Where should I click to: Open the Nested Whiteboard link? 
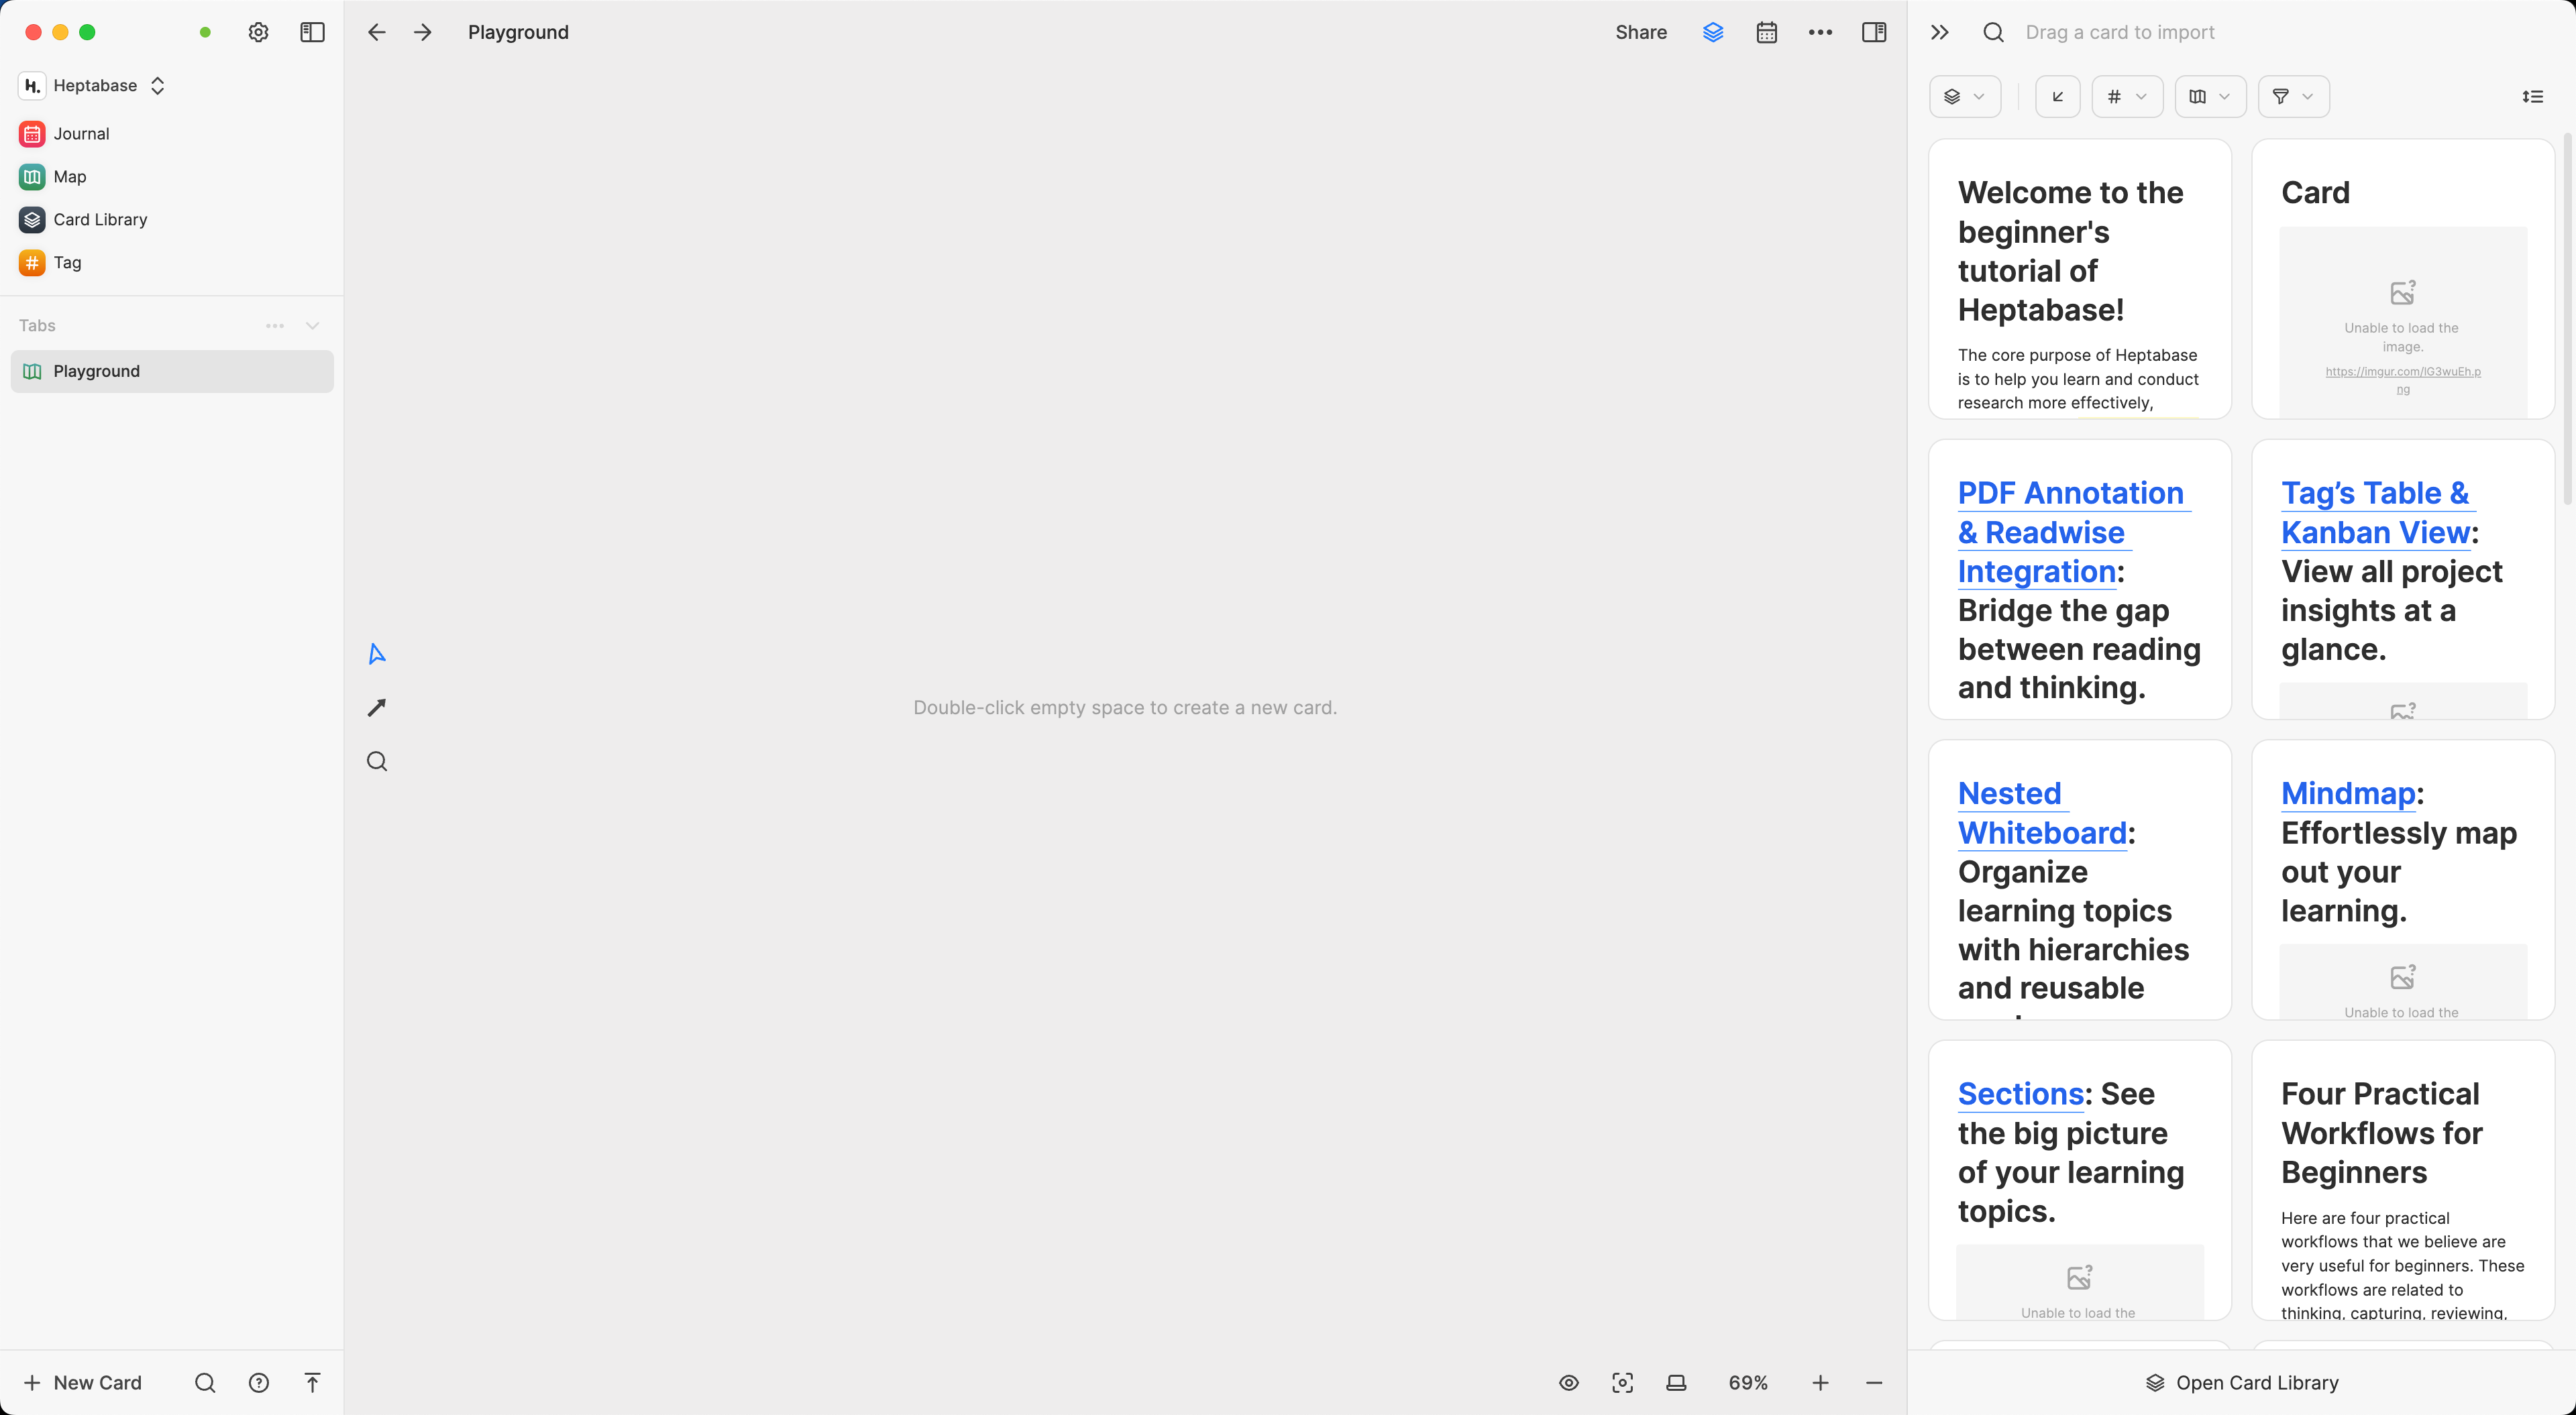pyautogui.click(x=2042, y=813)
